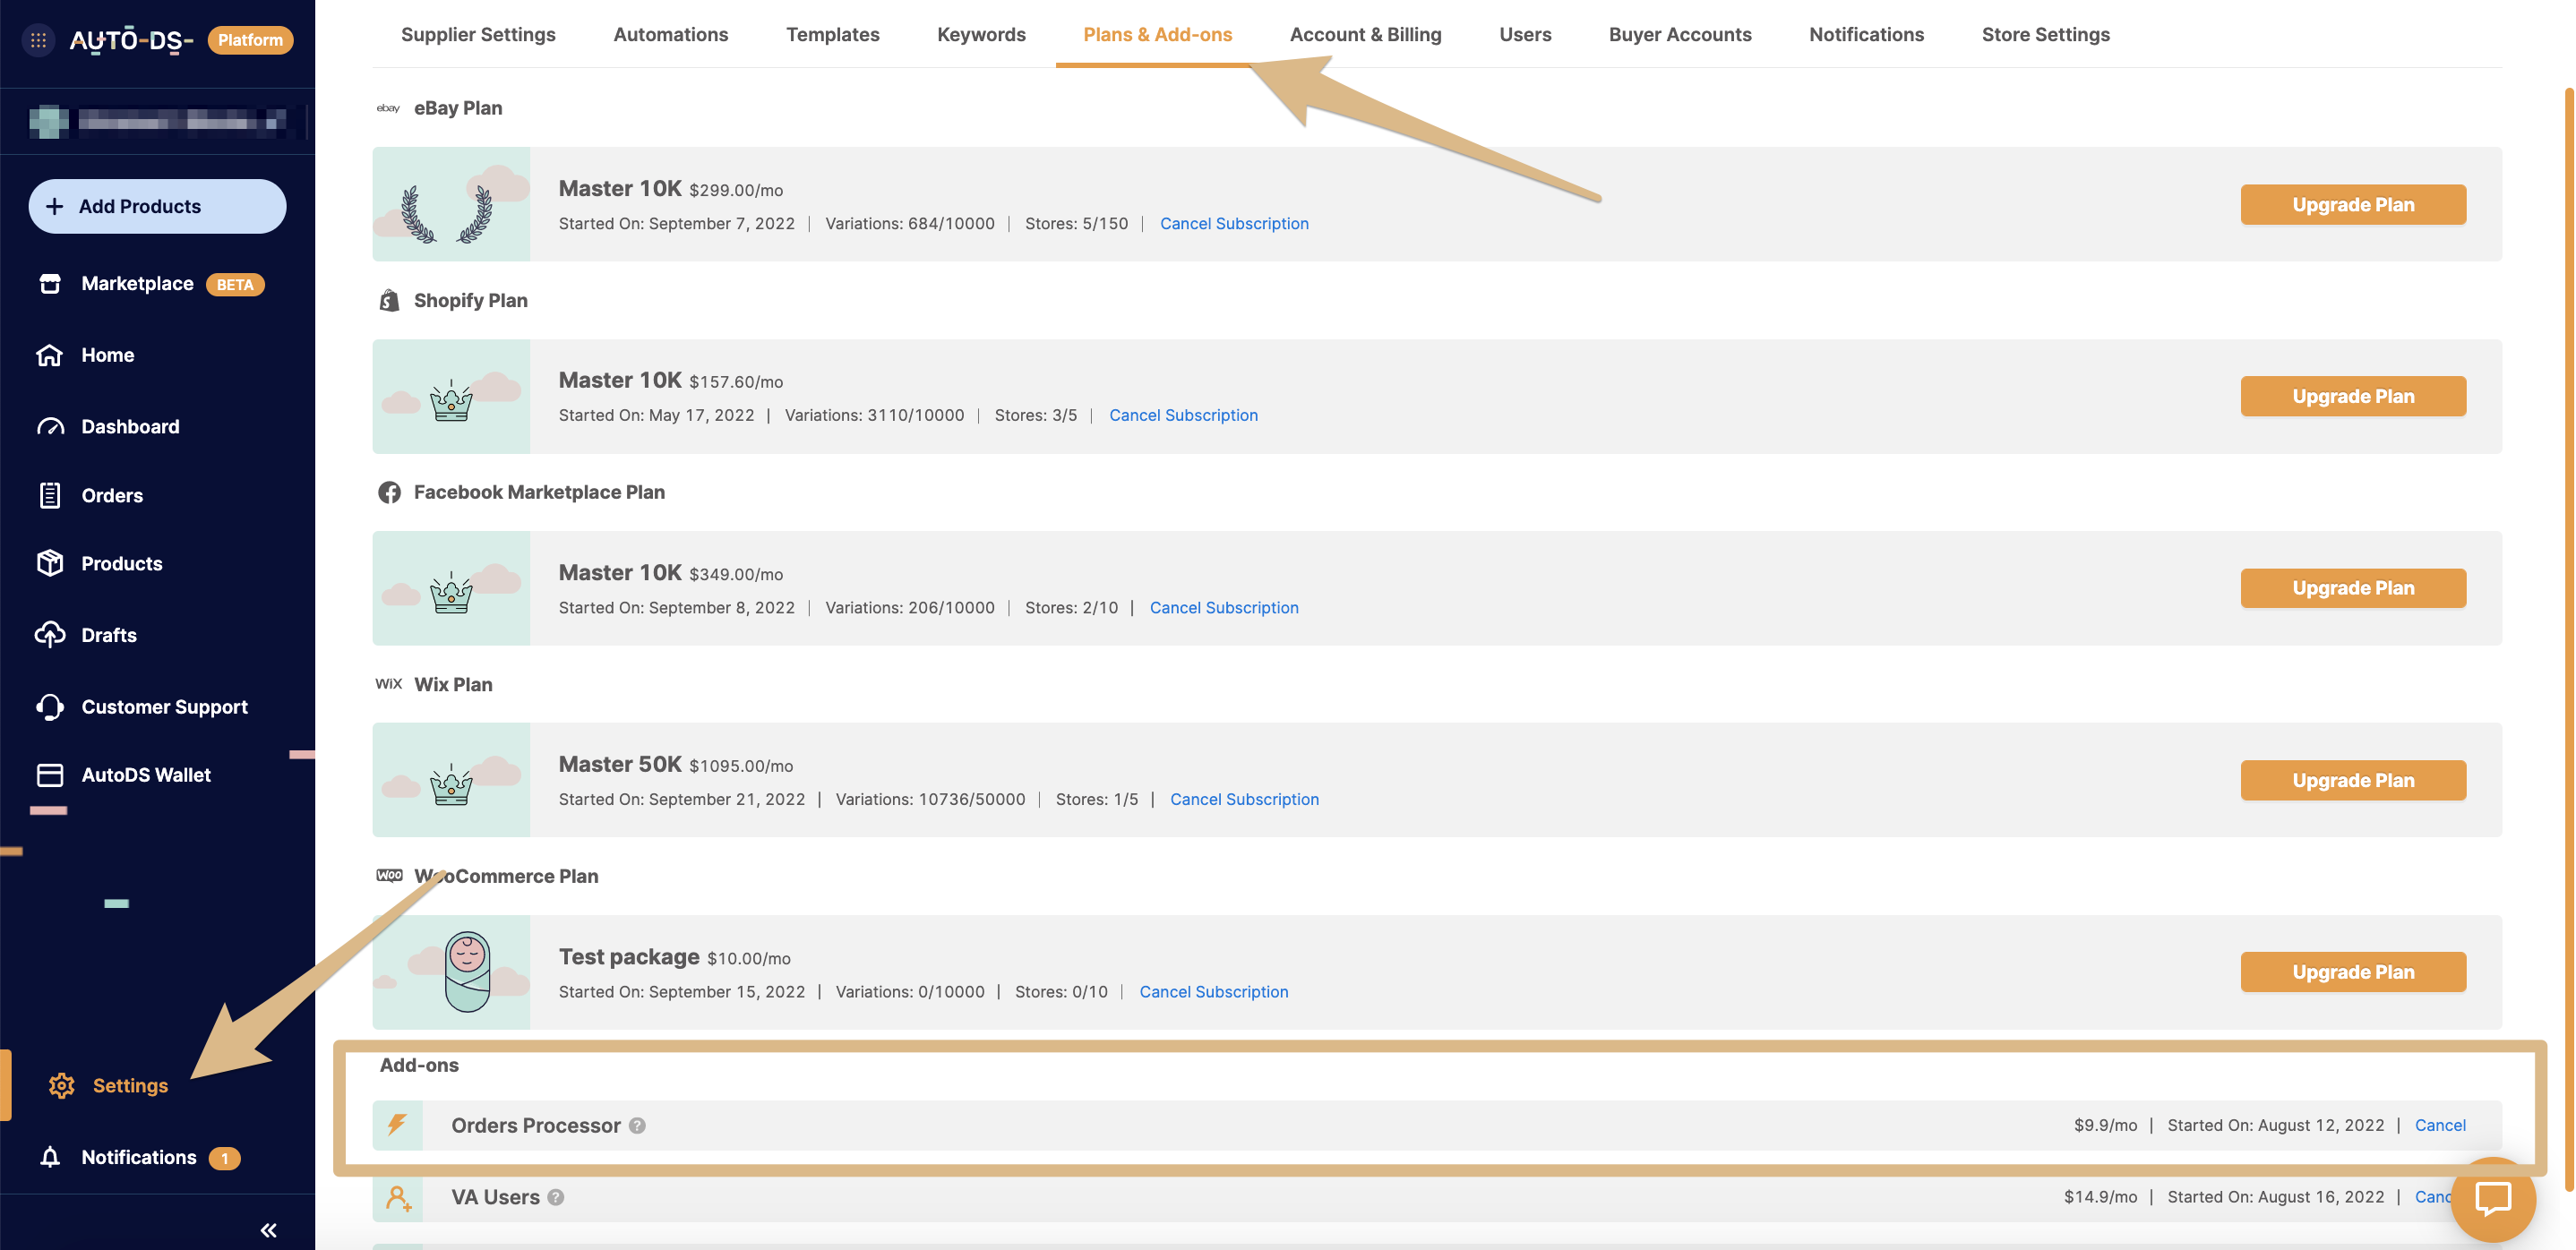Click the Notifications bell icon
Image resolution: width=2576 pixels, height=1250 pixels.
50,1157
